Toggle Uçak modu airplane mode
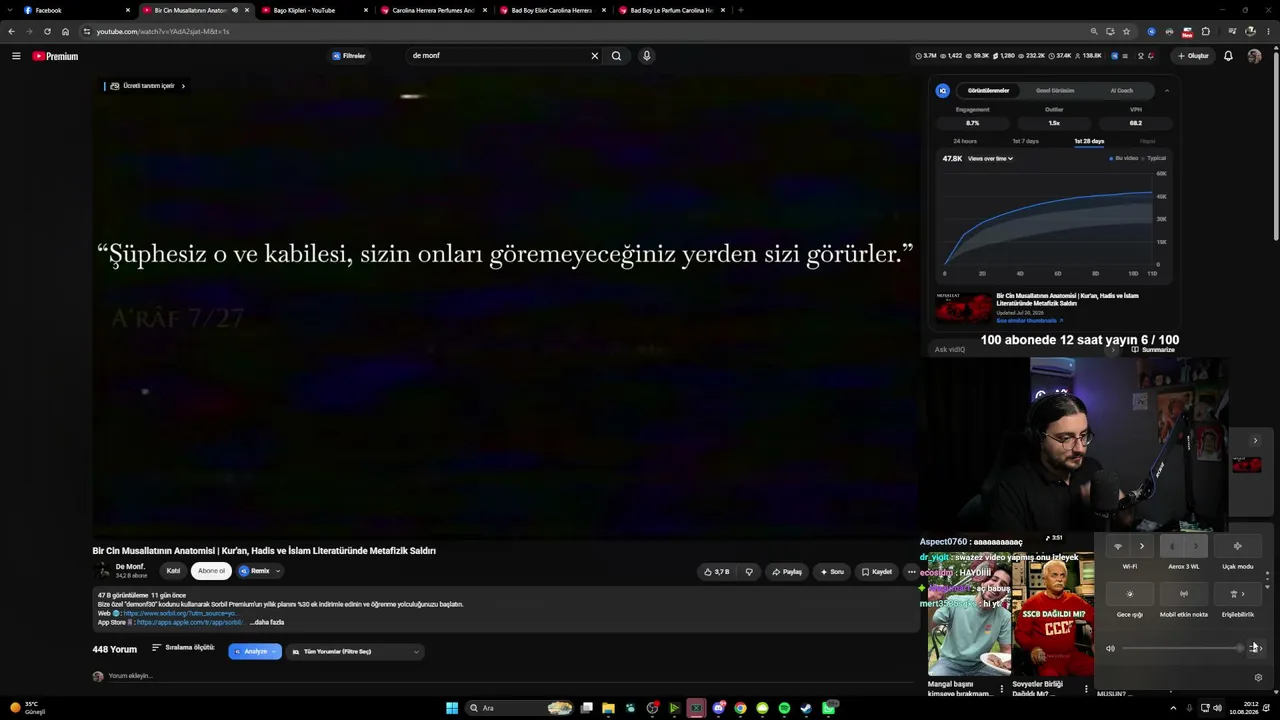This screenshot has width=1280, height=720. [x=1237, y=546]
